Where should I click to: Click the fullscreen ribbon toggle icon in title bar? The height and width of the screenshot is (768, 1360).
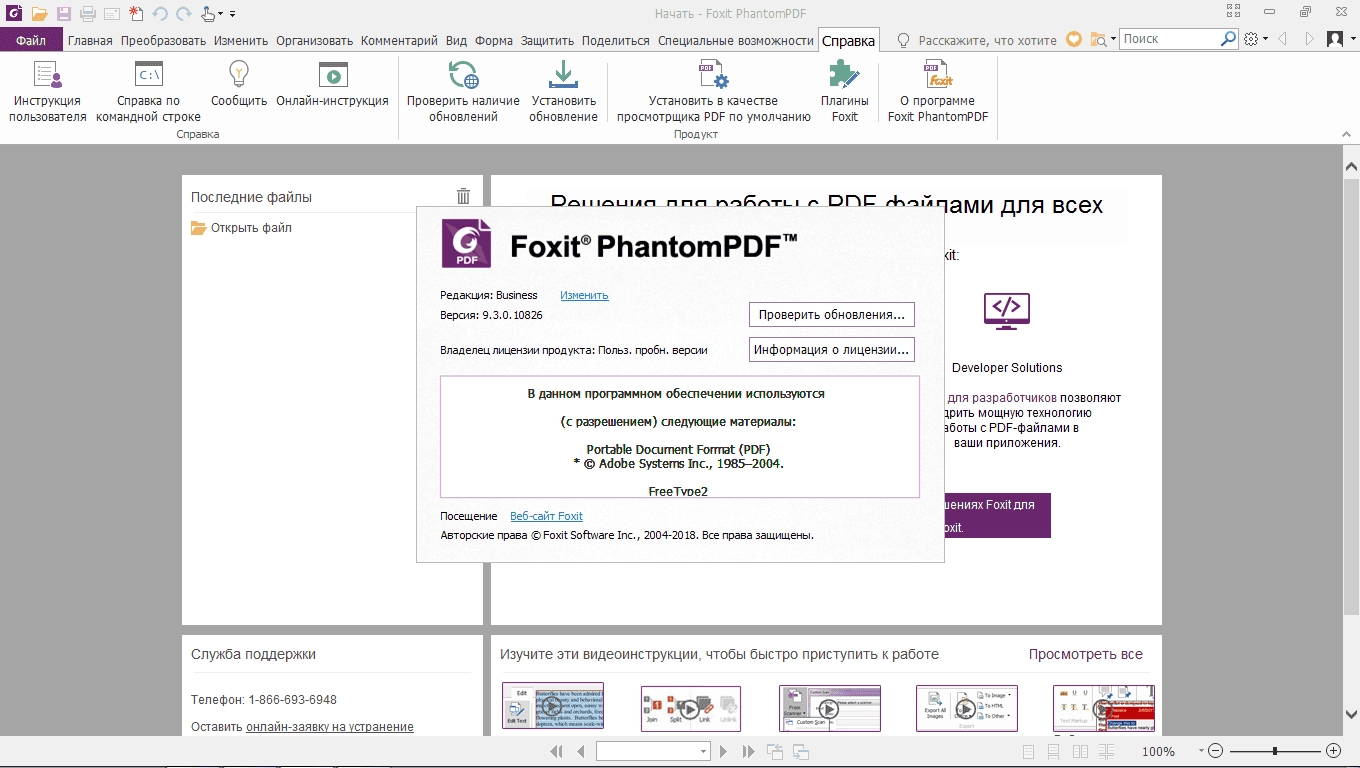pos(1232,12)
